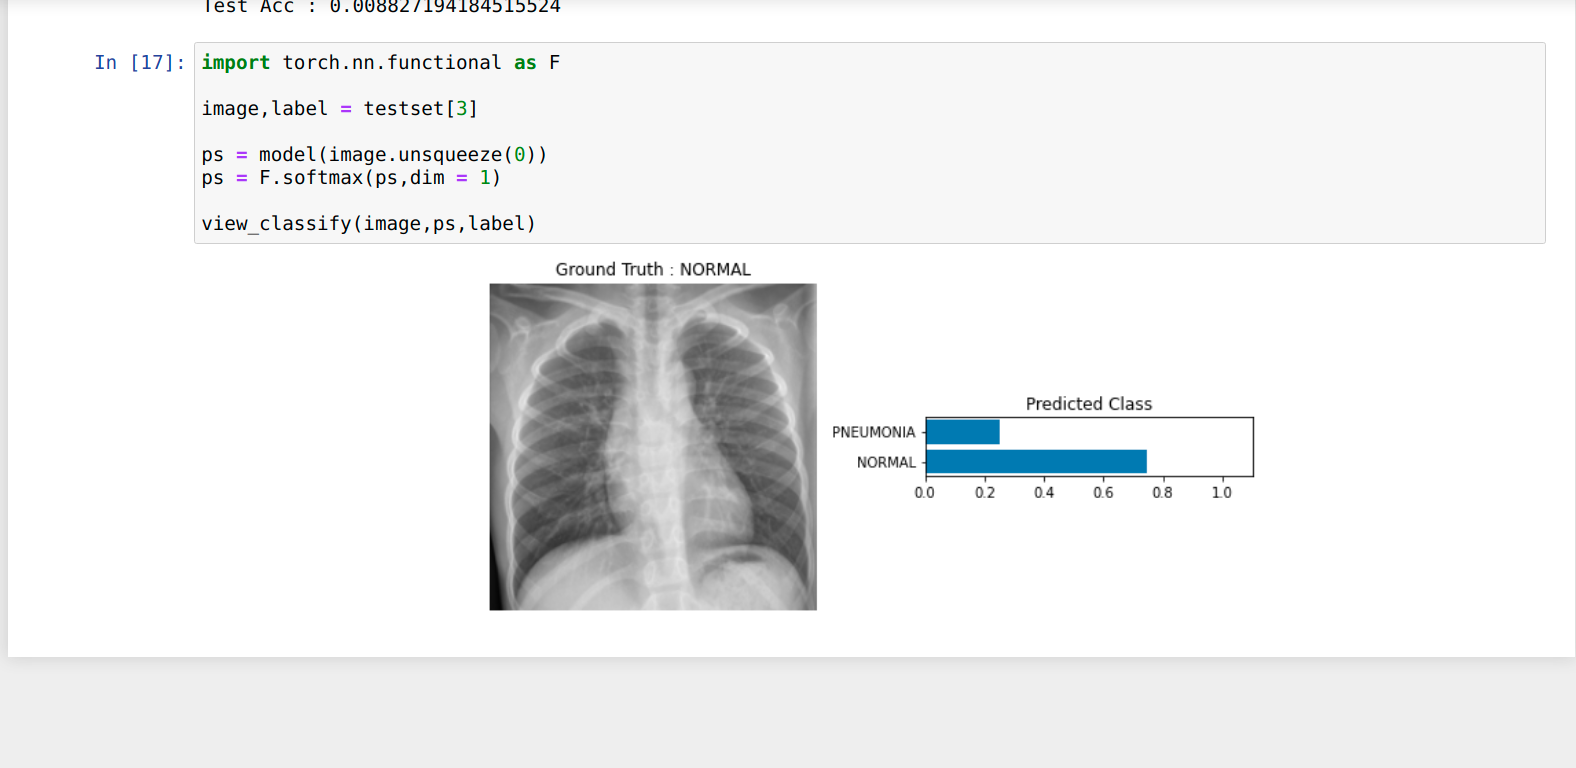Click the 1.0 x-axis tick label

(x=1221, y=493)
